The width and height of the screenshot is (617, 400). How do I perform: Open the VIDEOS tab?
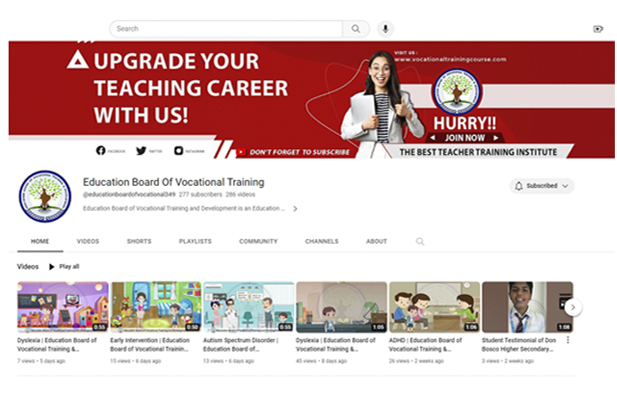(88, 241)
